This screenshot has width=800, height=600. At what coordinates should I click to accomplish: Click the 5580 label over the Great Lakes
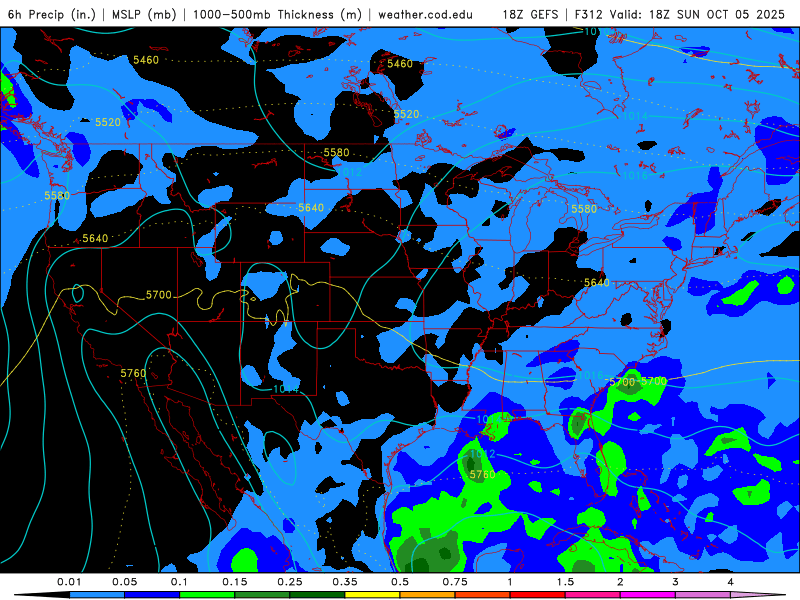coord(584,209)
